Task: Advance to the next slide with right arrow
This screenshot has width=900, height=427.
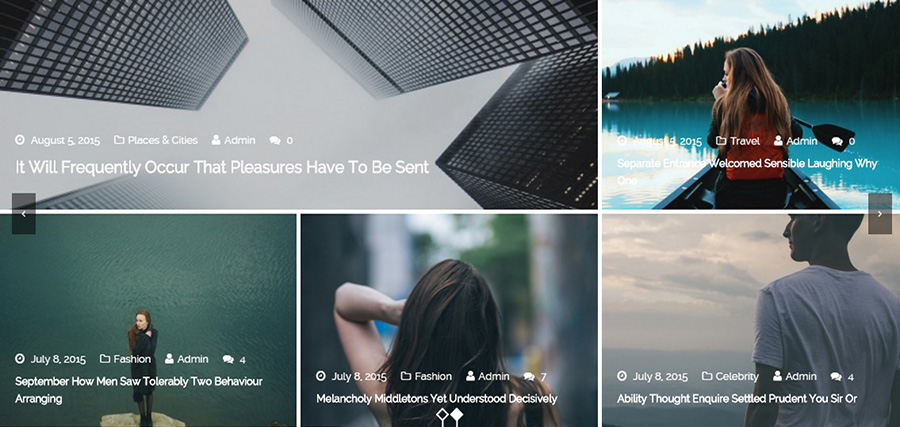Action: (880, 214)
